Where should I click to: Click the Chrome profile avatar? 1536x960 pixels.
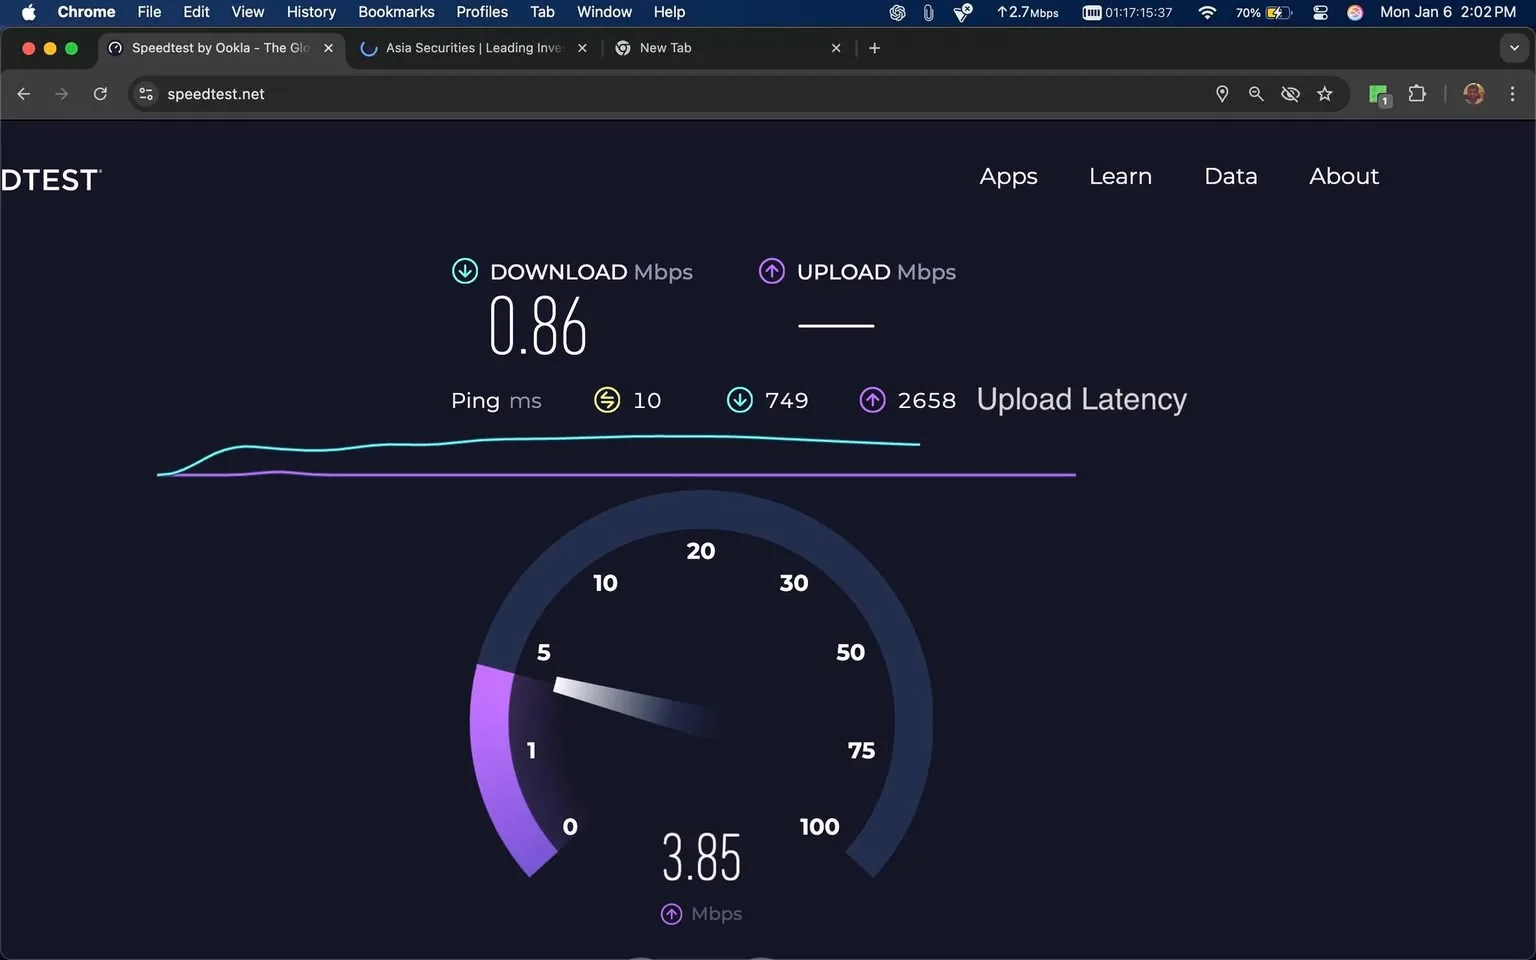(x=1473, y=93)
